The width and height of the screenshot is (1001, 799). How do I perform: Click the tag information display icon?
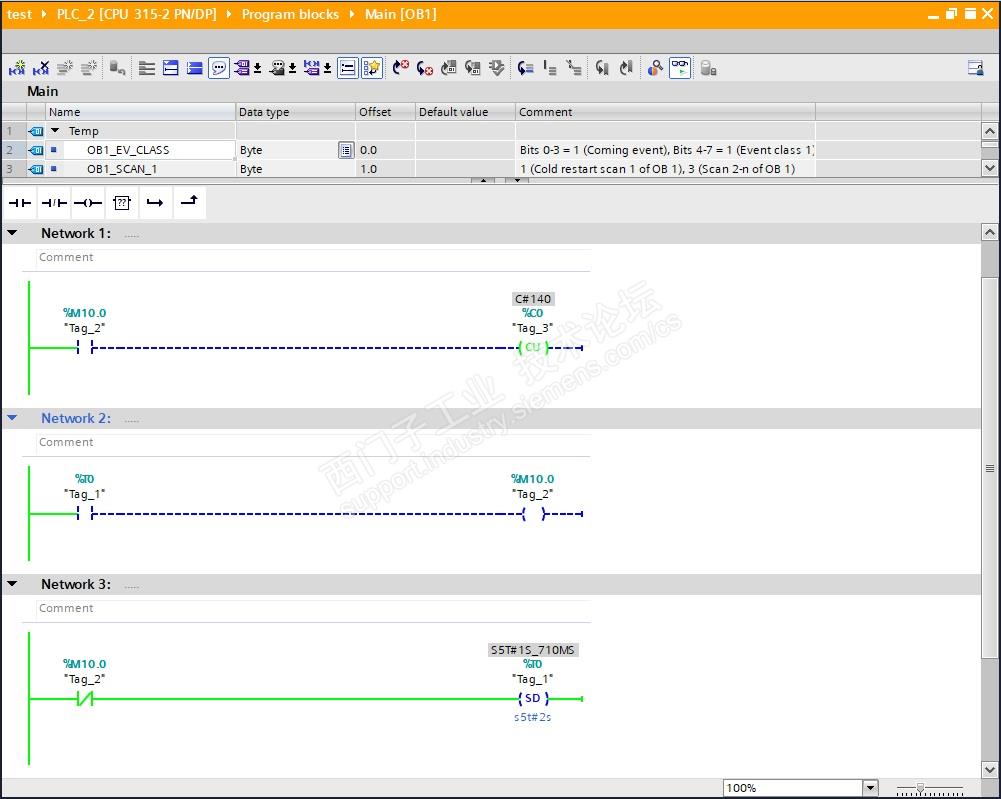pyautogui.click(x=277, y=68)
